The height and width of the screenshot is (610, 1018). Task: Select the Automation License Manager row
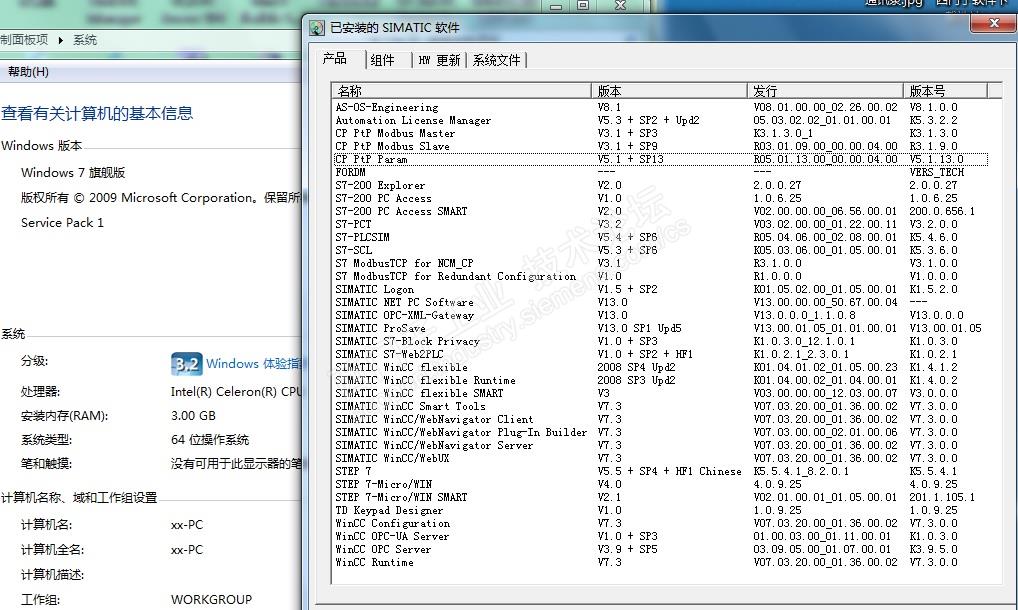pos(660,120)
